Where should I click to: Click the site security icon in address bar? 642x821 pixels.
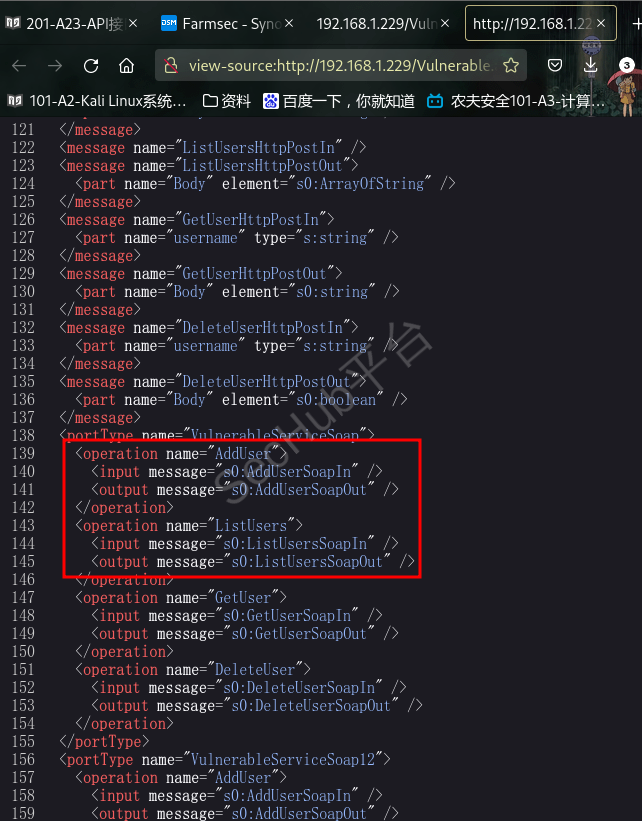(x=173, y=65)
